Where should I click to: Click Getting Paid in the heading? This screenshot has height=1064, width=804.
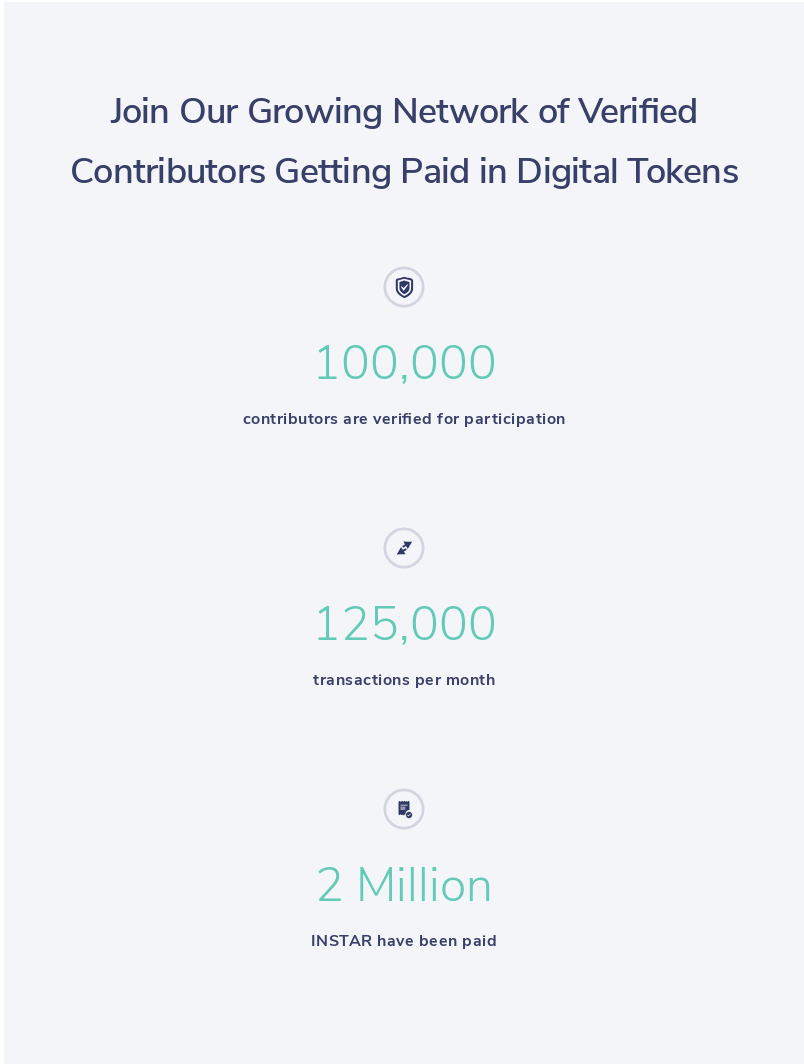[372, 172]
